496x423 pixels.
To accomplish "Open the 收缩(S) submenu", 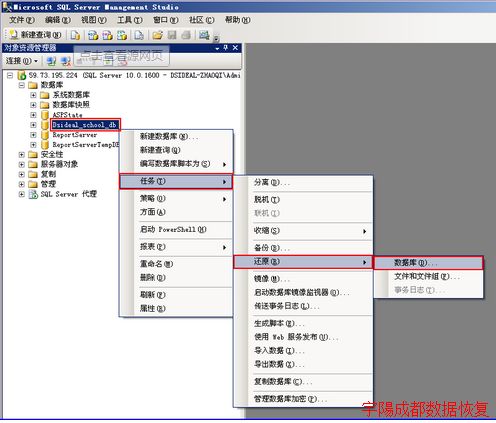I will pyautogui.click(x=303, y=231).
